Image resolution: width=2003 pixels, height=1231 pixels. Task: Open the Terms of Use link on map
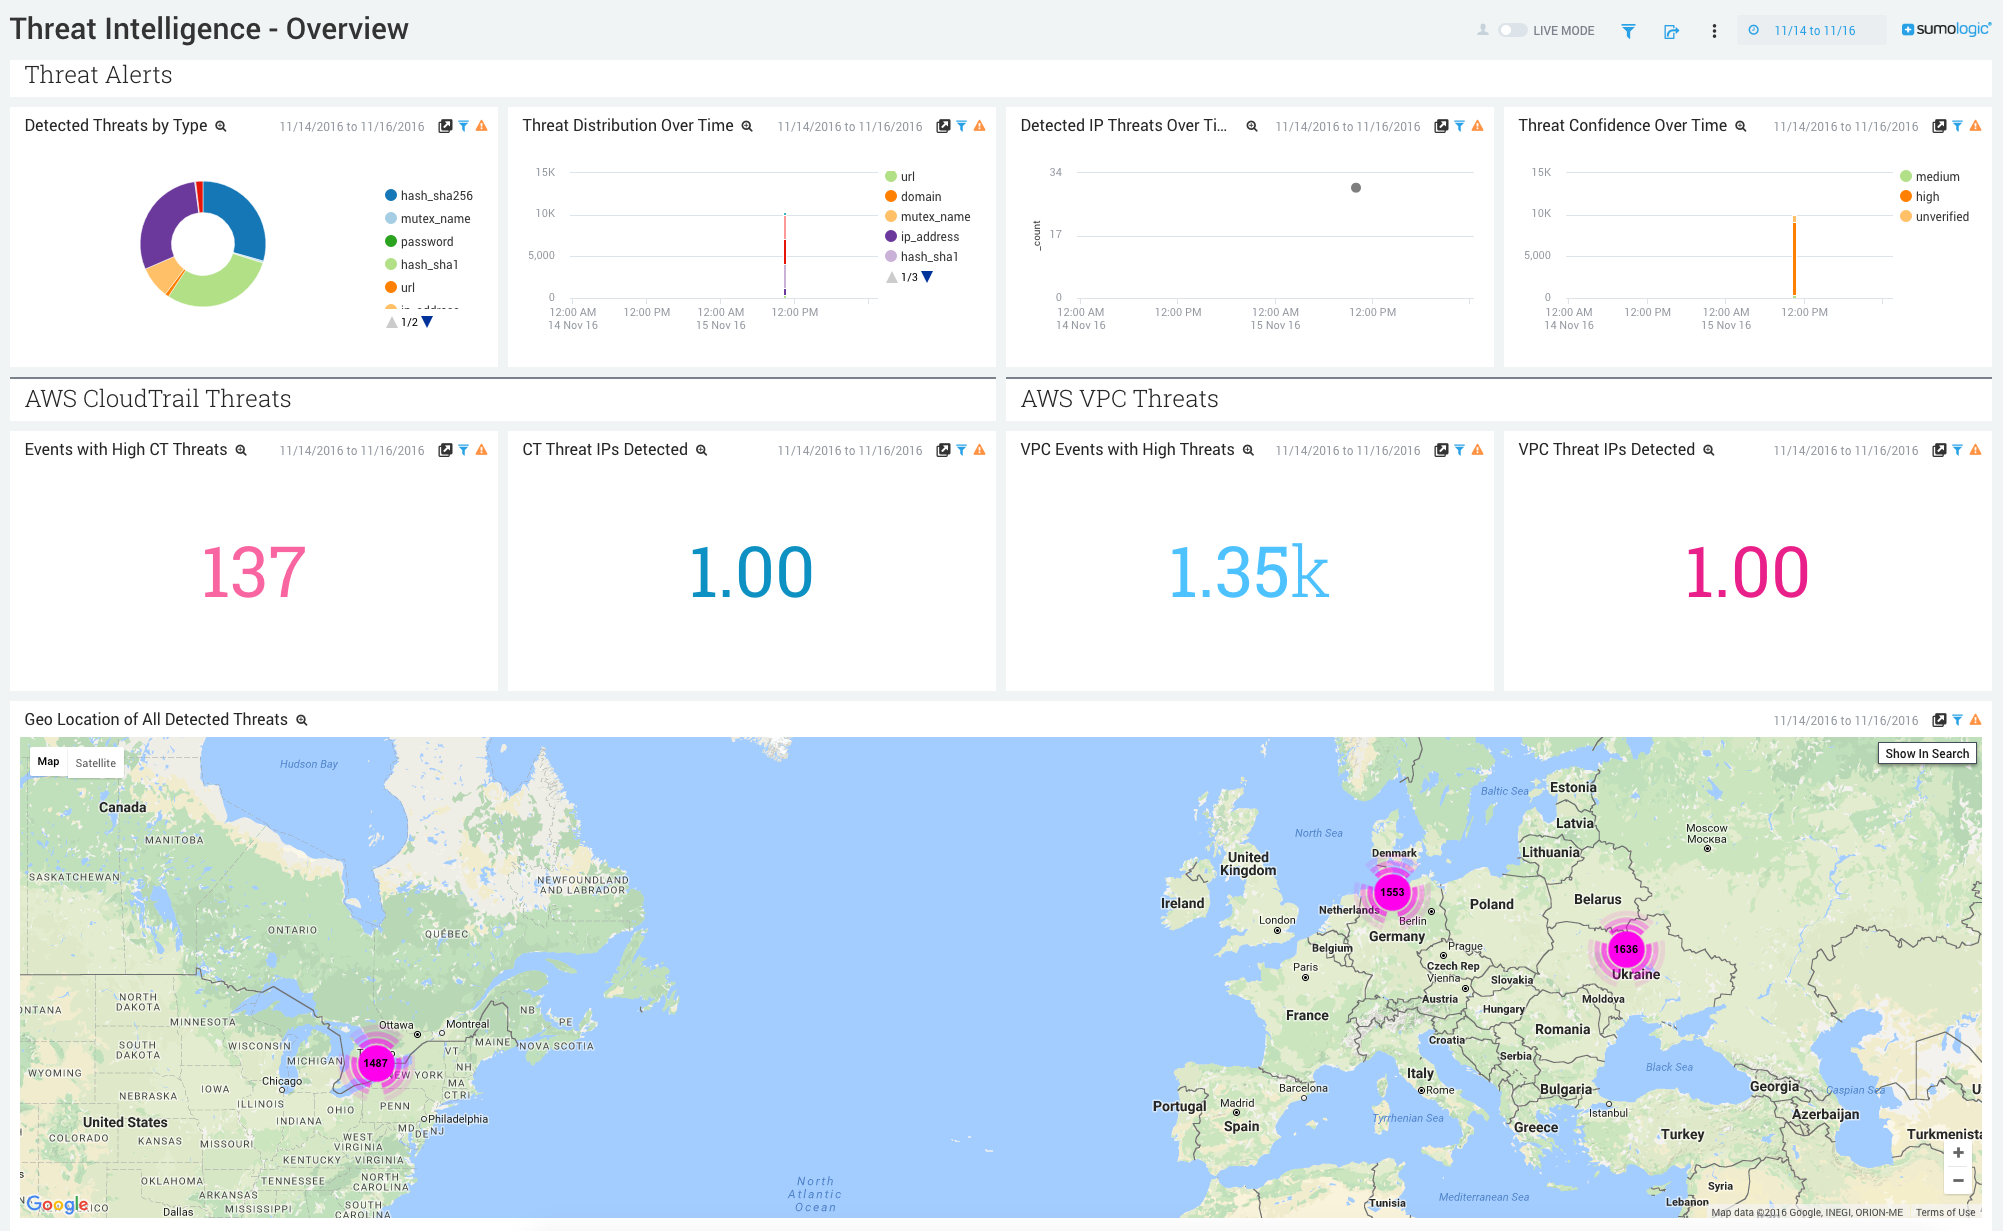pos(1945,1212)
